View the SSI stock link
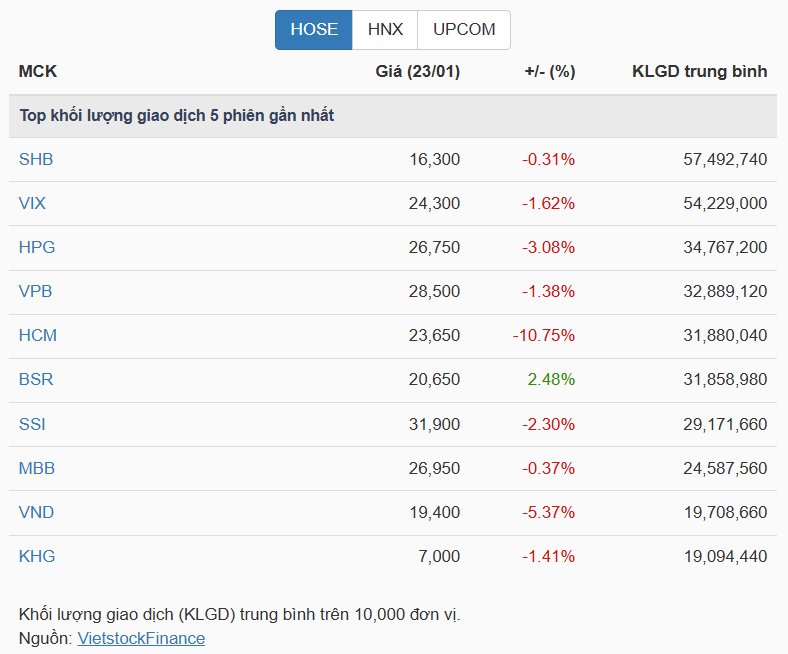 point(33,424)
